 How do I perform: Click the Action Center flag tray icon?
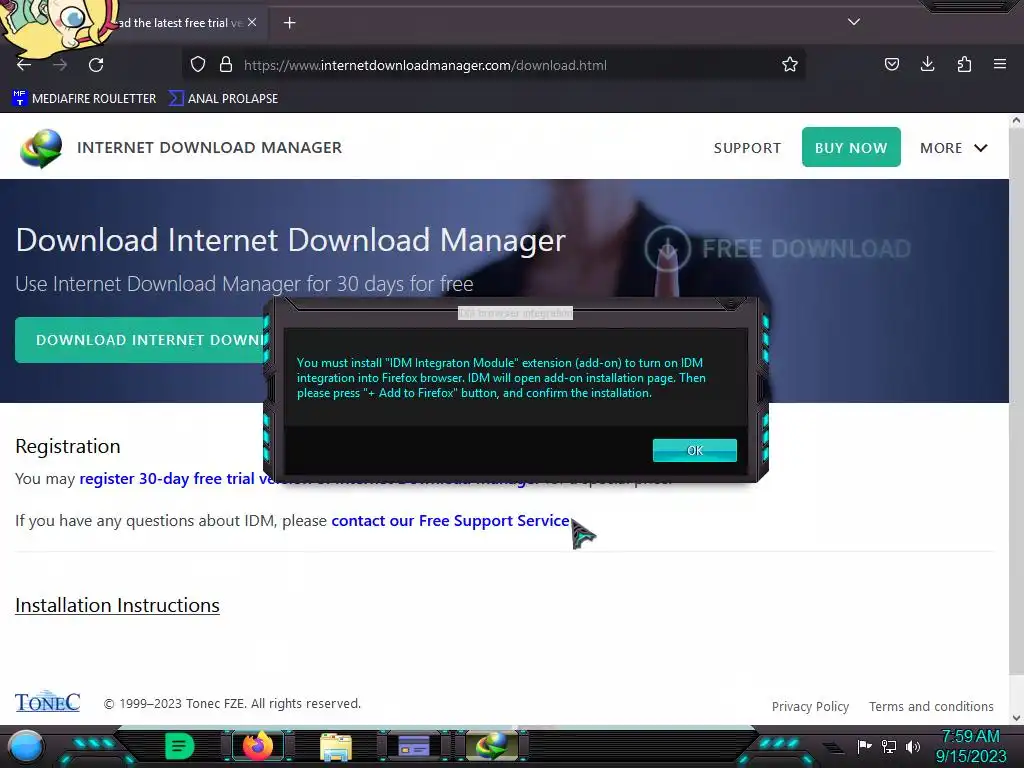tap(864, 746)
